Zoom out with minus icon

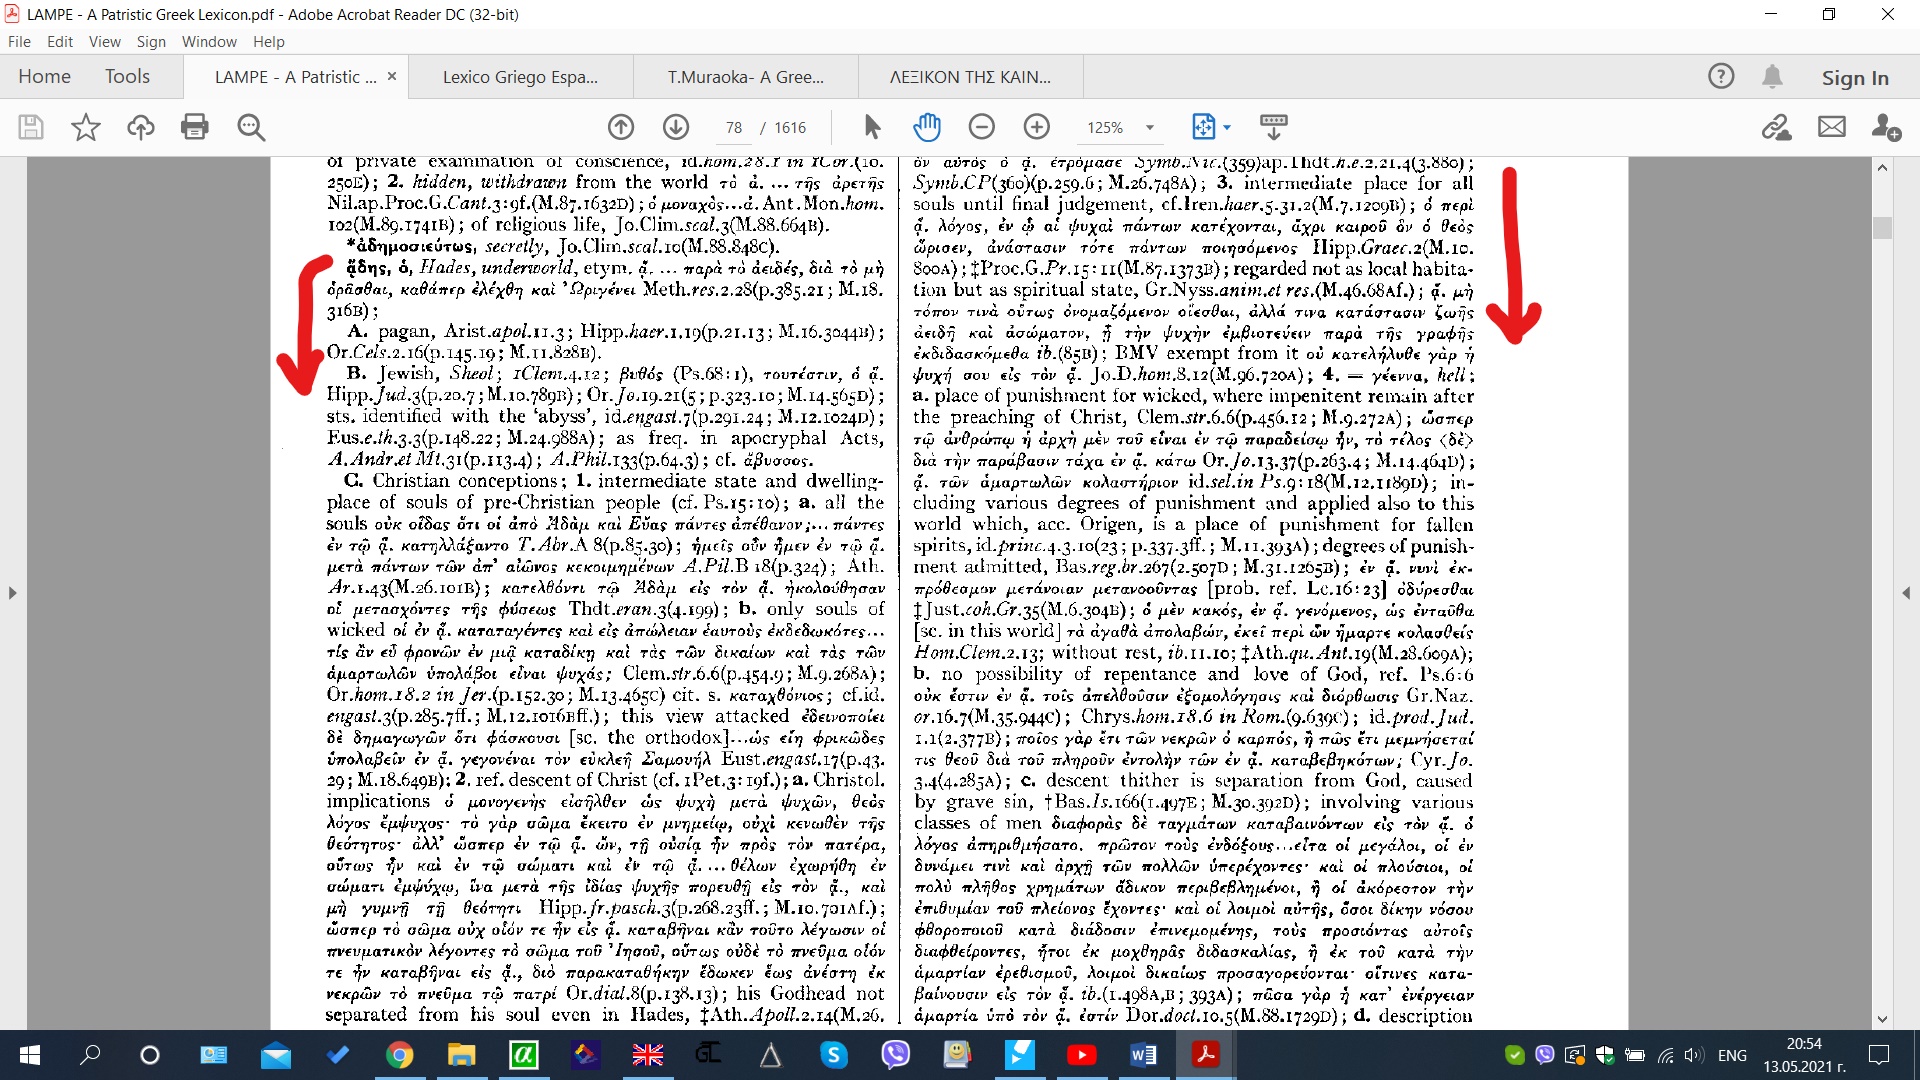(x=982, y=127)
